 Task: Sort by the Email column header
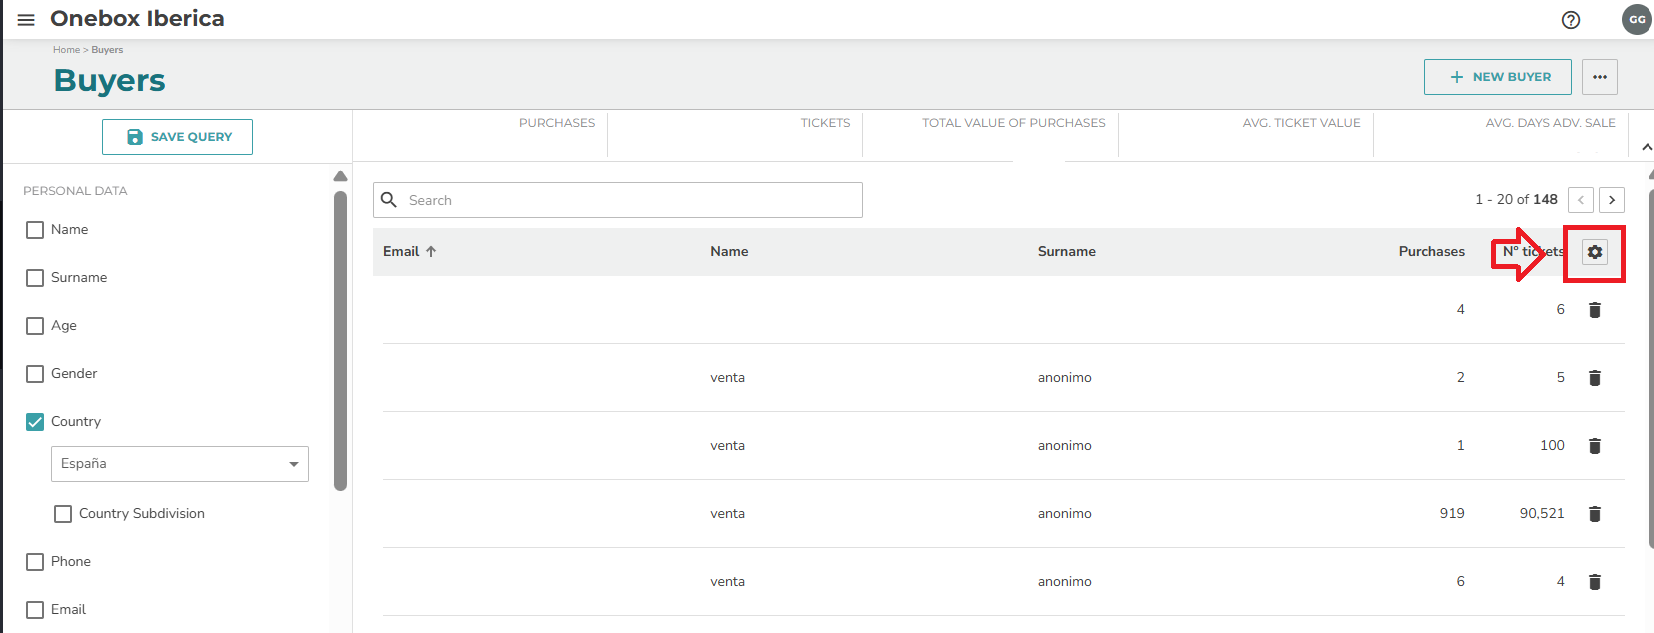point(401,252)
